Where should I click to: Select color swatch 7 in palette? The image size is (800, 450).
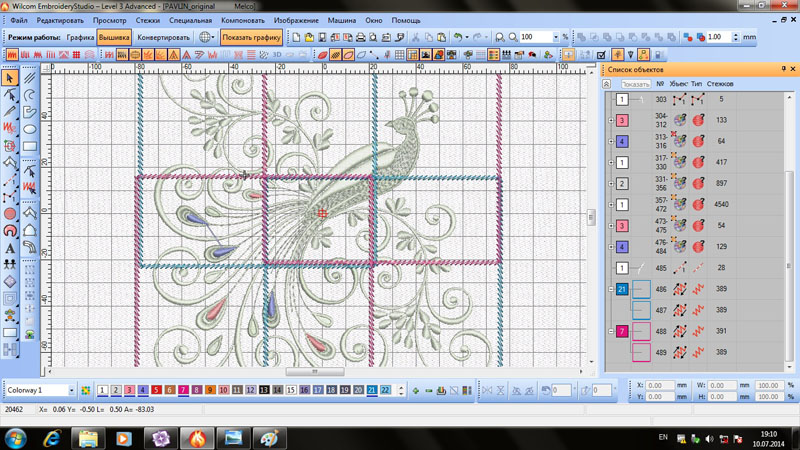click(183, 390)
